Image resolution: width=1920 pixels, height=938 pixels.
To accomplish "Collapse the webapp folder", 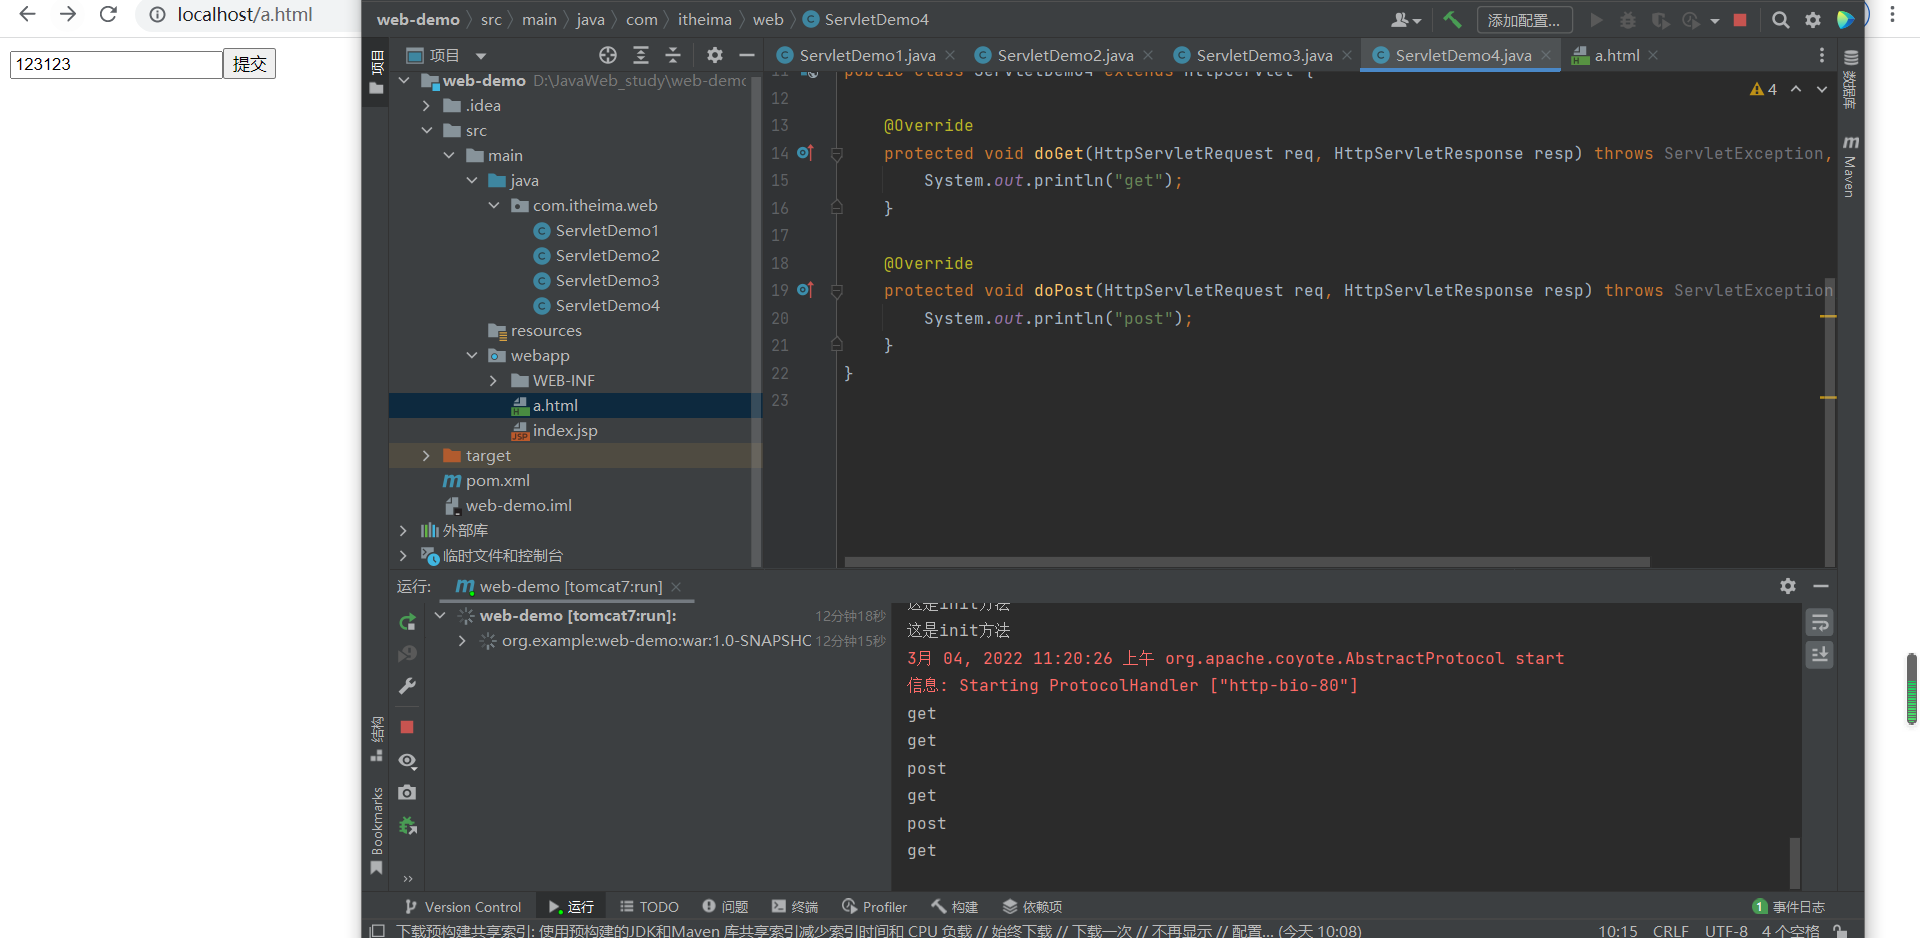I will (472, 356).
